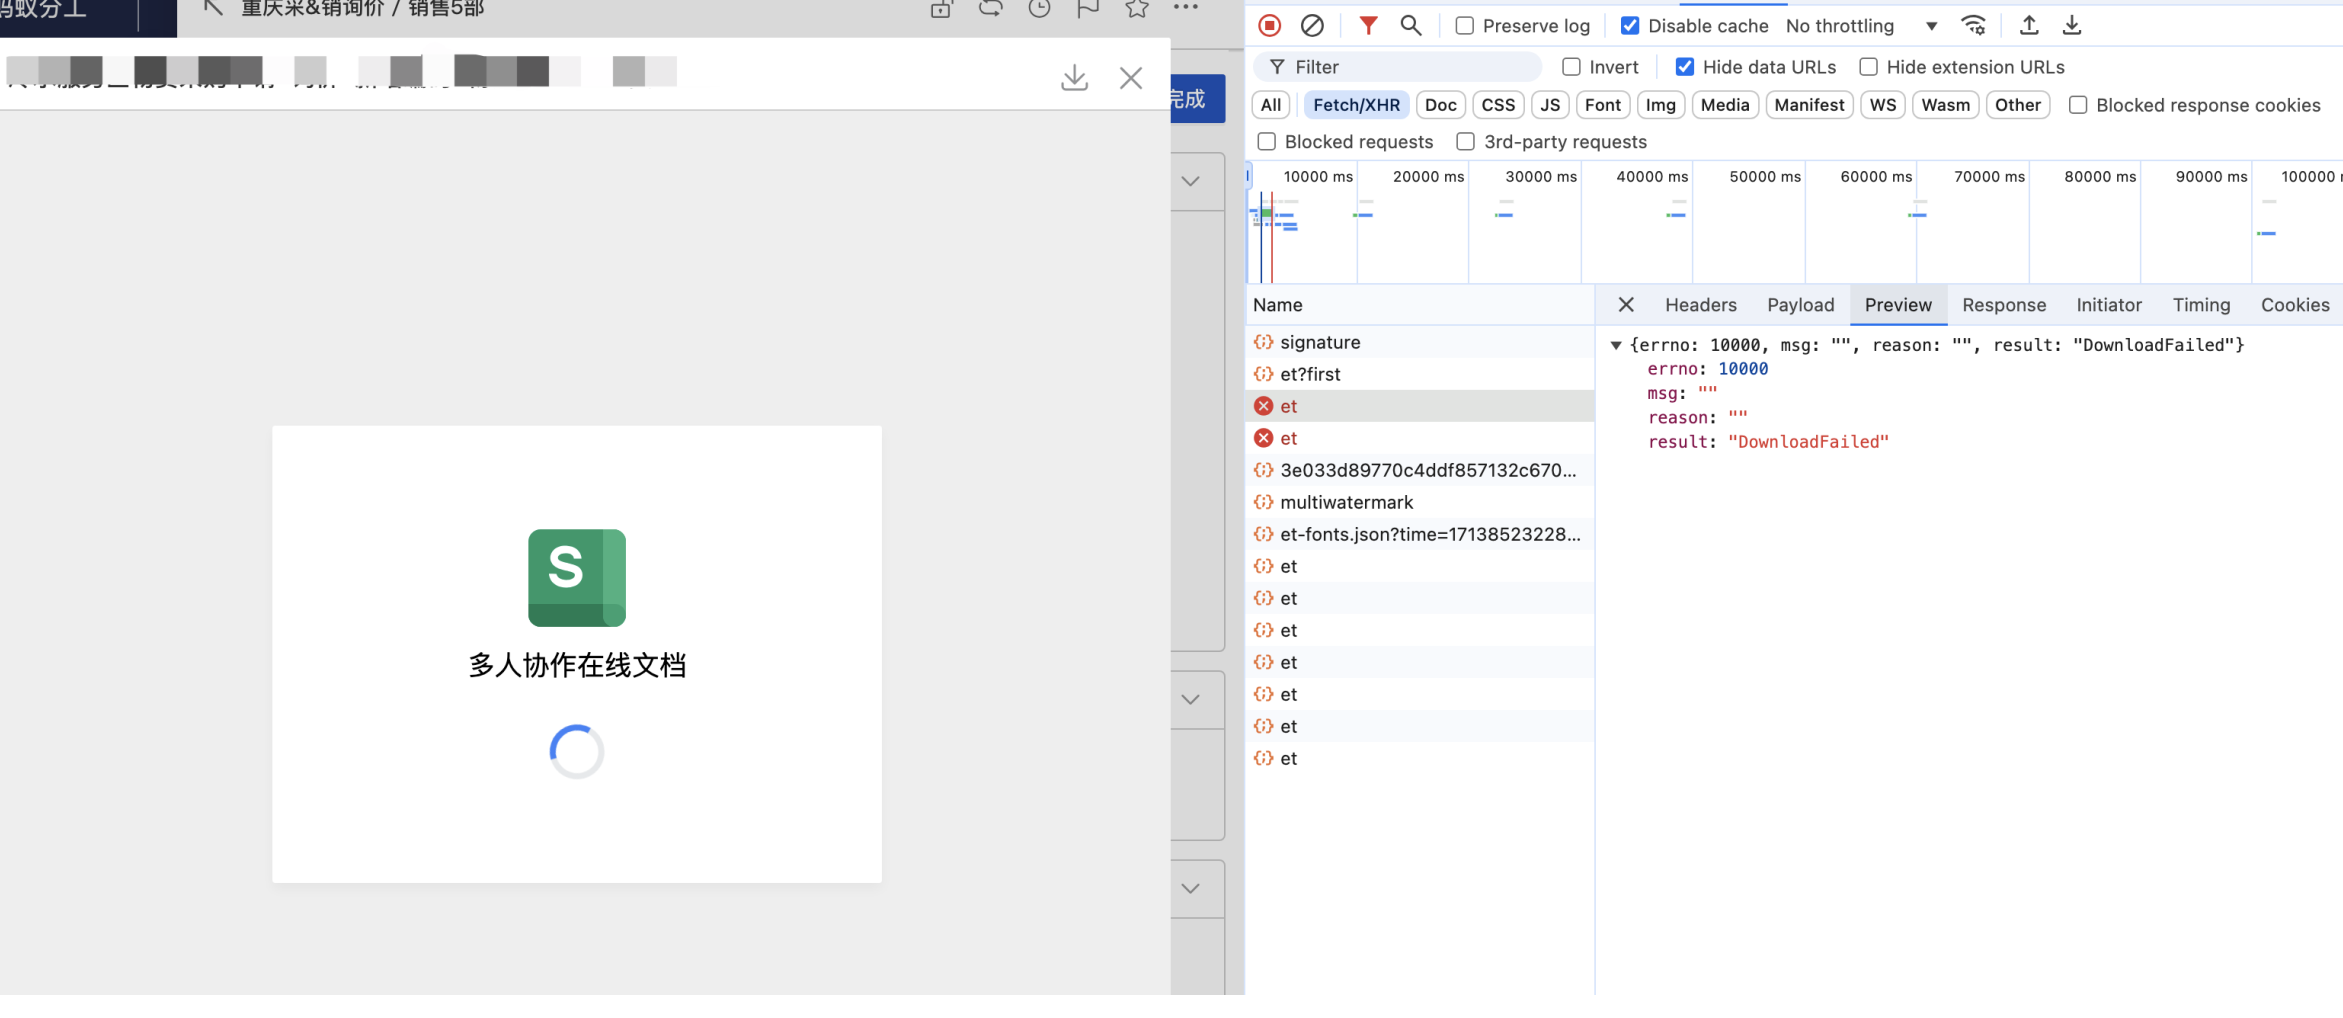Switch to the Headers tab
The image size is (2343, 1018).
[x=1700, y=305]
